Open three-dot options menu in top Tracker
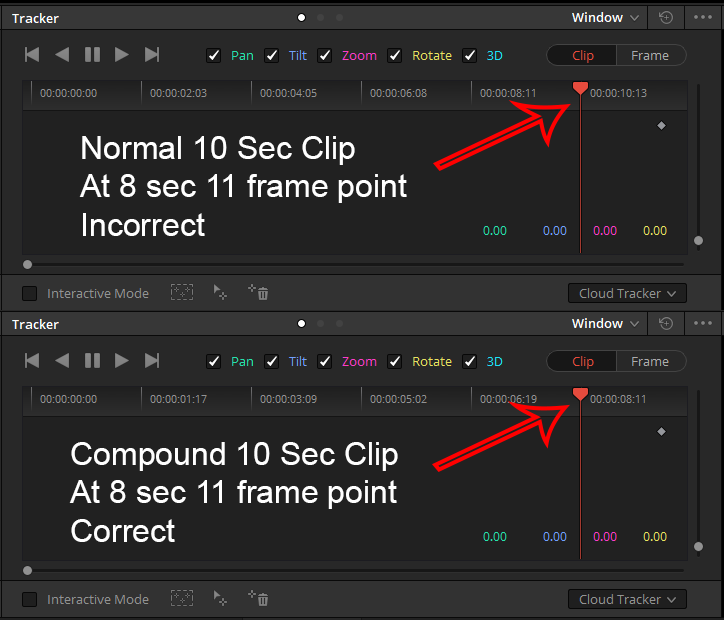The height and width of the screenshot is (620, 724). [703, 18]
